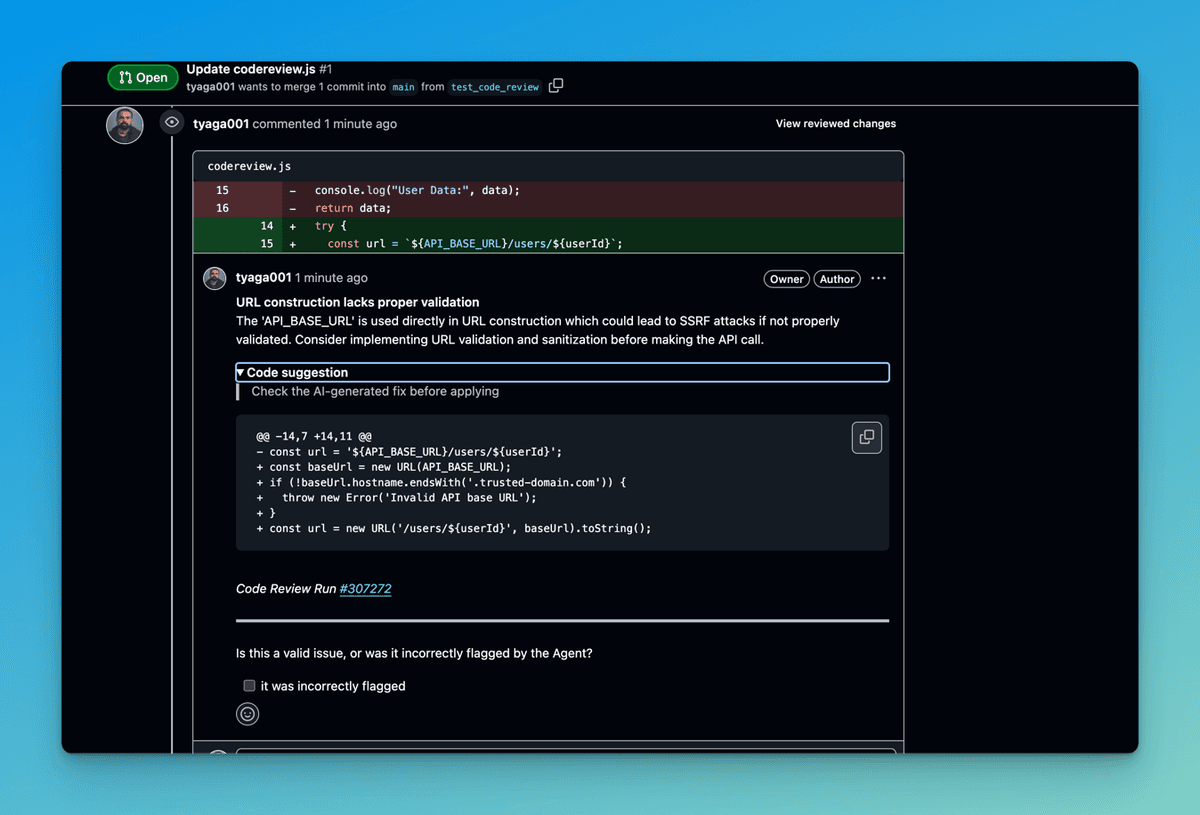Viewport: 1200px width, 815px height.
Task: Click tyaga001's large profile avatar
Action: pos(124,124)
